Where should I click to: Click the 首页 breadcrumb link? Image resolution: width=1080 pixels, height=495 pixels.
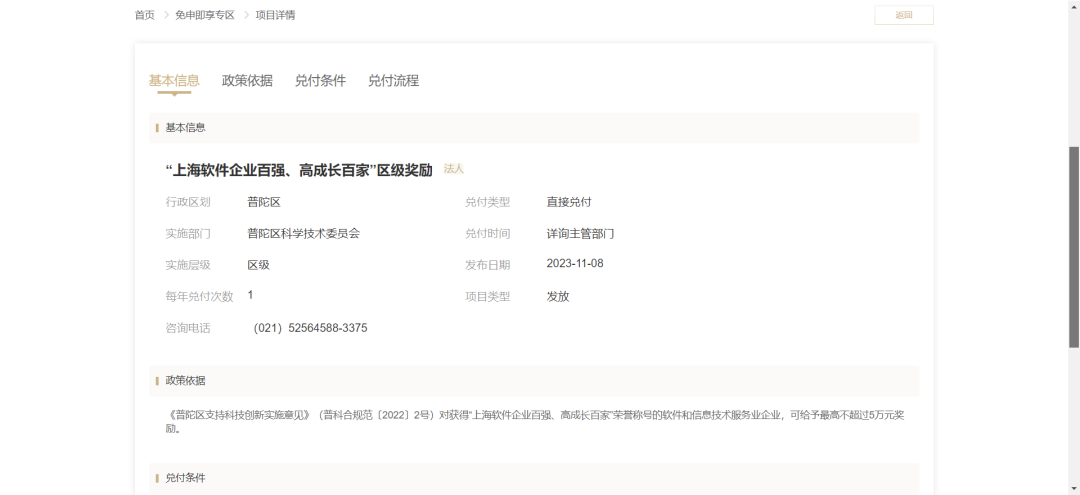pos(145,15)
